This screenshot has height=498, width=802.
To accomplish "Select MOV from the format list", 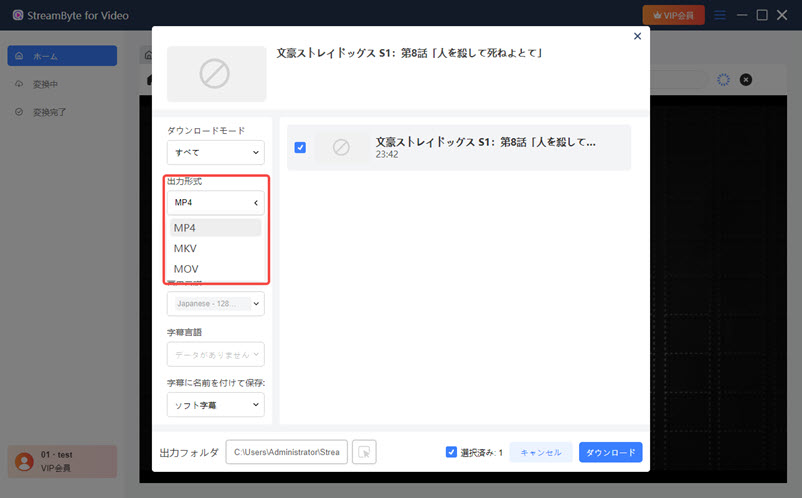I will 215,269.
